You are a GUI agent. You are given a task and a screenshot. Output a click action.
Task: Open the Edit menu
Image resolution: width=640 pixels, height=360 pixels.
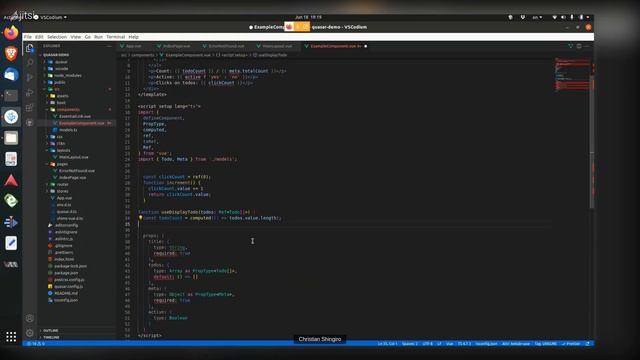39,37
